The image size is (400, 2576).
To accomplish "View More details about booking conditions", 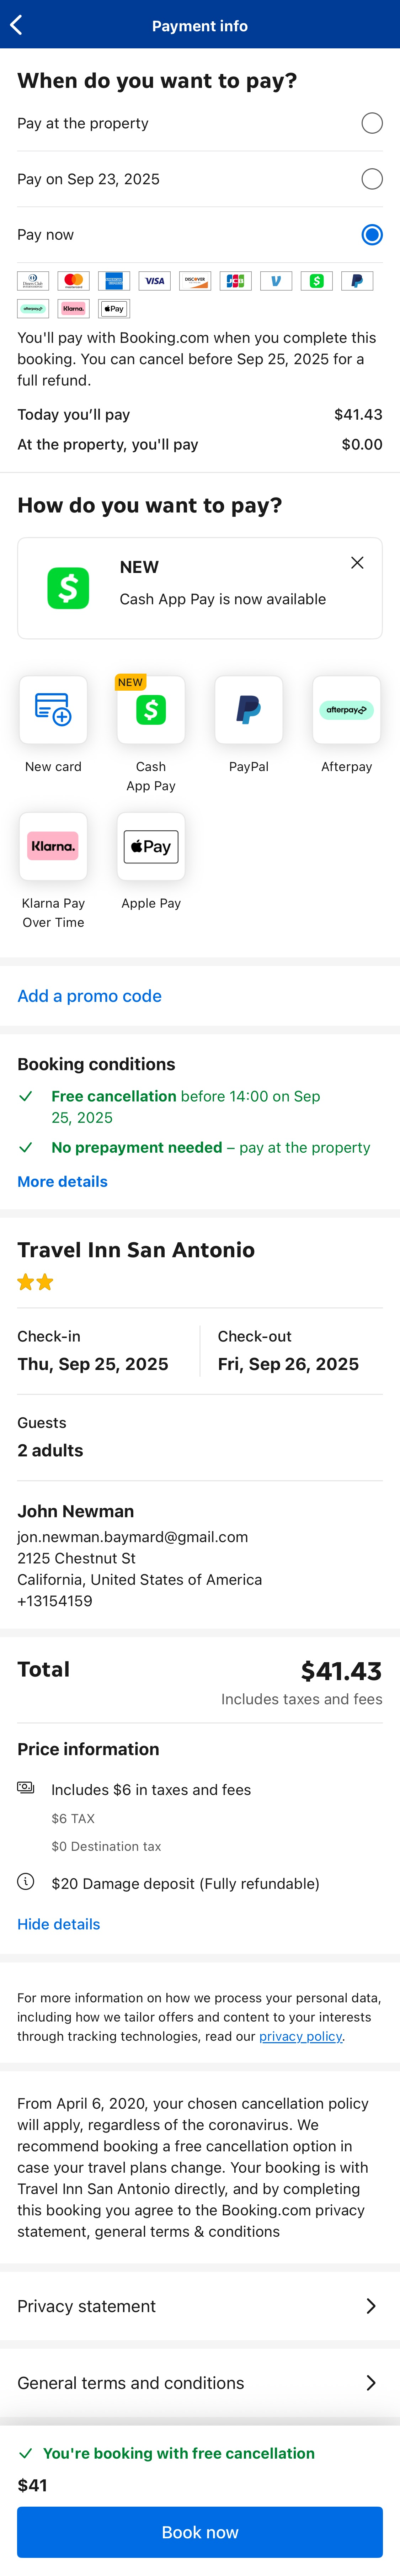I will [x=62, y=1181].
